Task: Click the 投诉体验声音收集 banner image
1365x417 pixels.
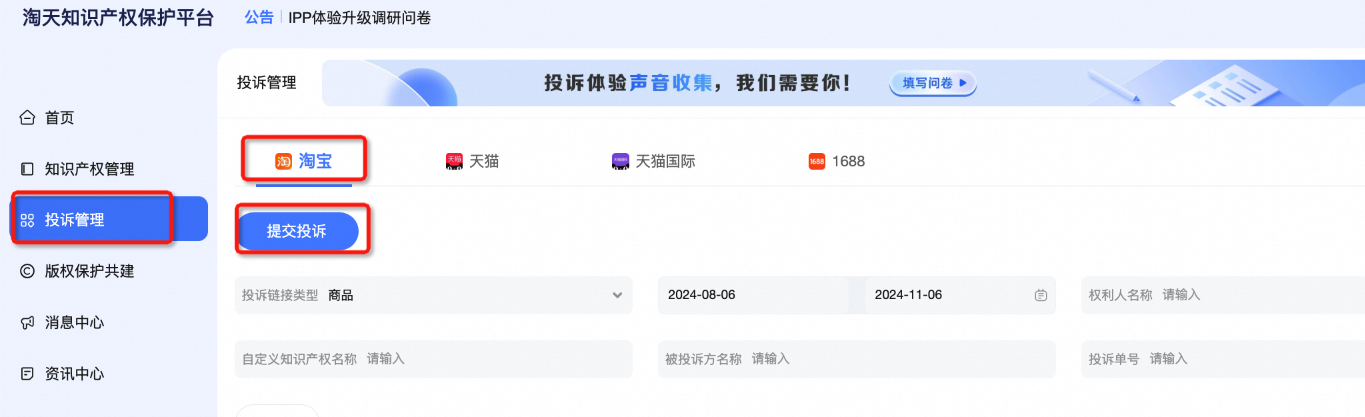Action: click(843, 83)
